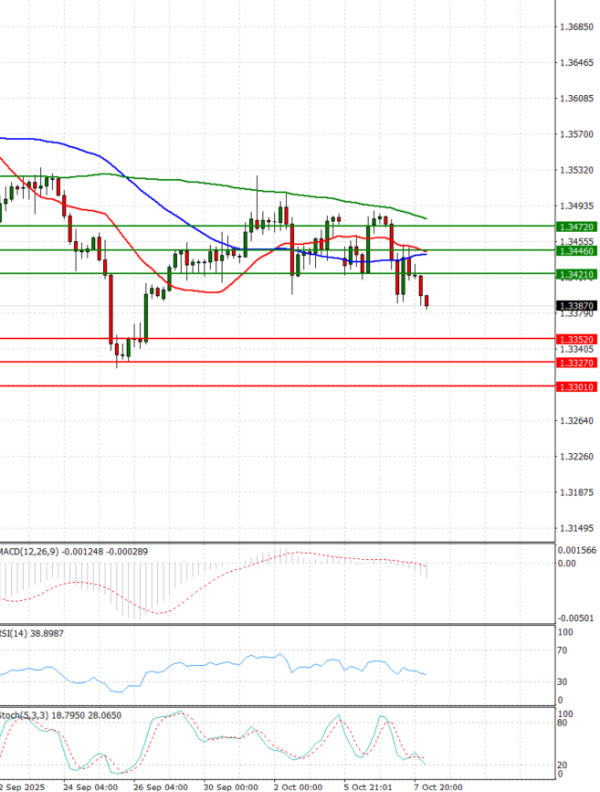This screenshot has height=792, width=600.
Task: Select the last red candlestick on the chart
Action: click(x=427, y=301)
